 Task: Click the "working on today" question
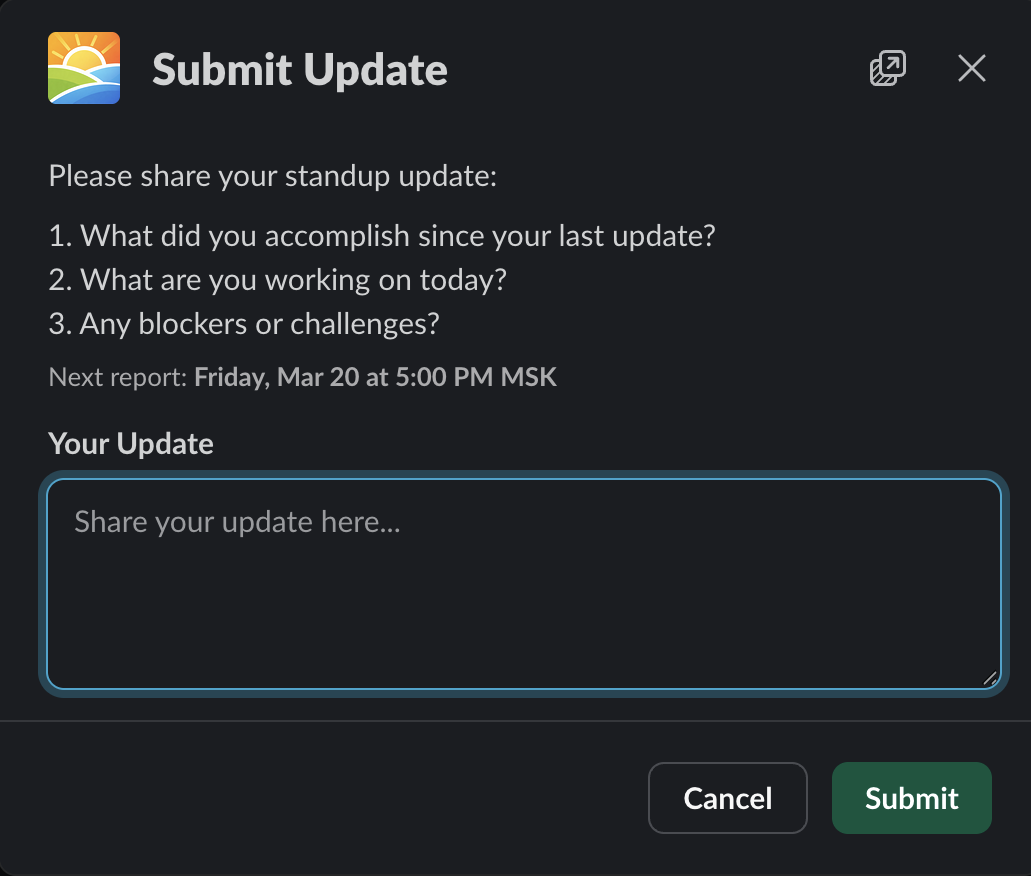point(293,280)
